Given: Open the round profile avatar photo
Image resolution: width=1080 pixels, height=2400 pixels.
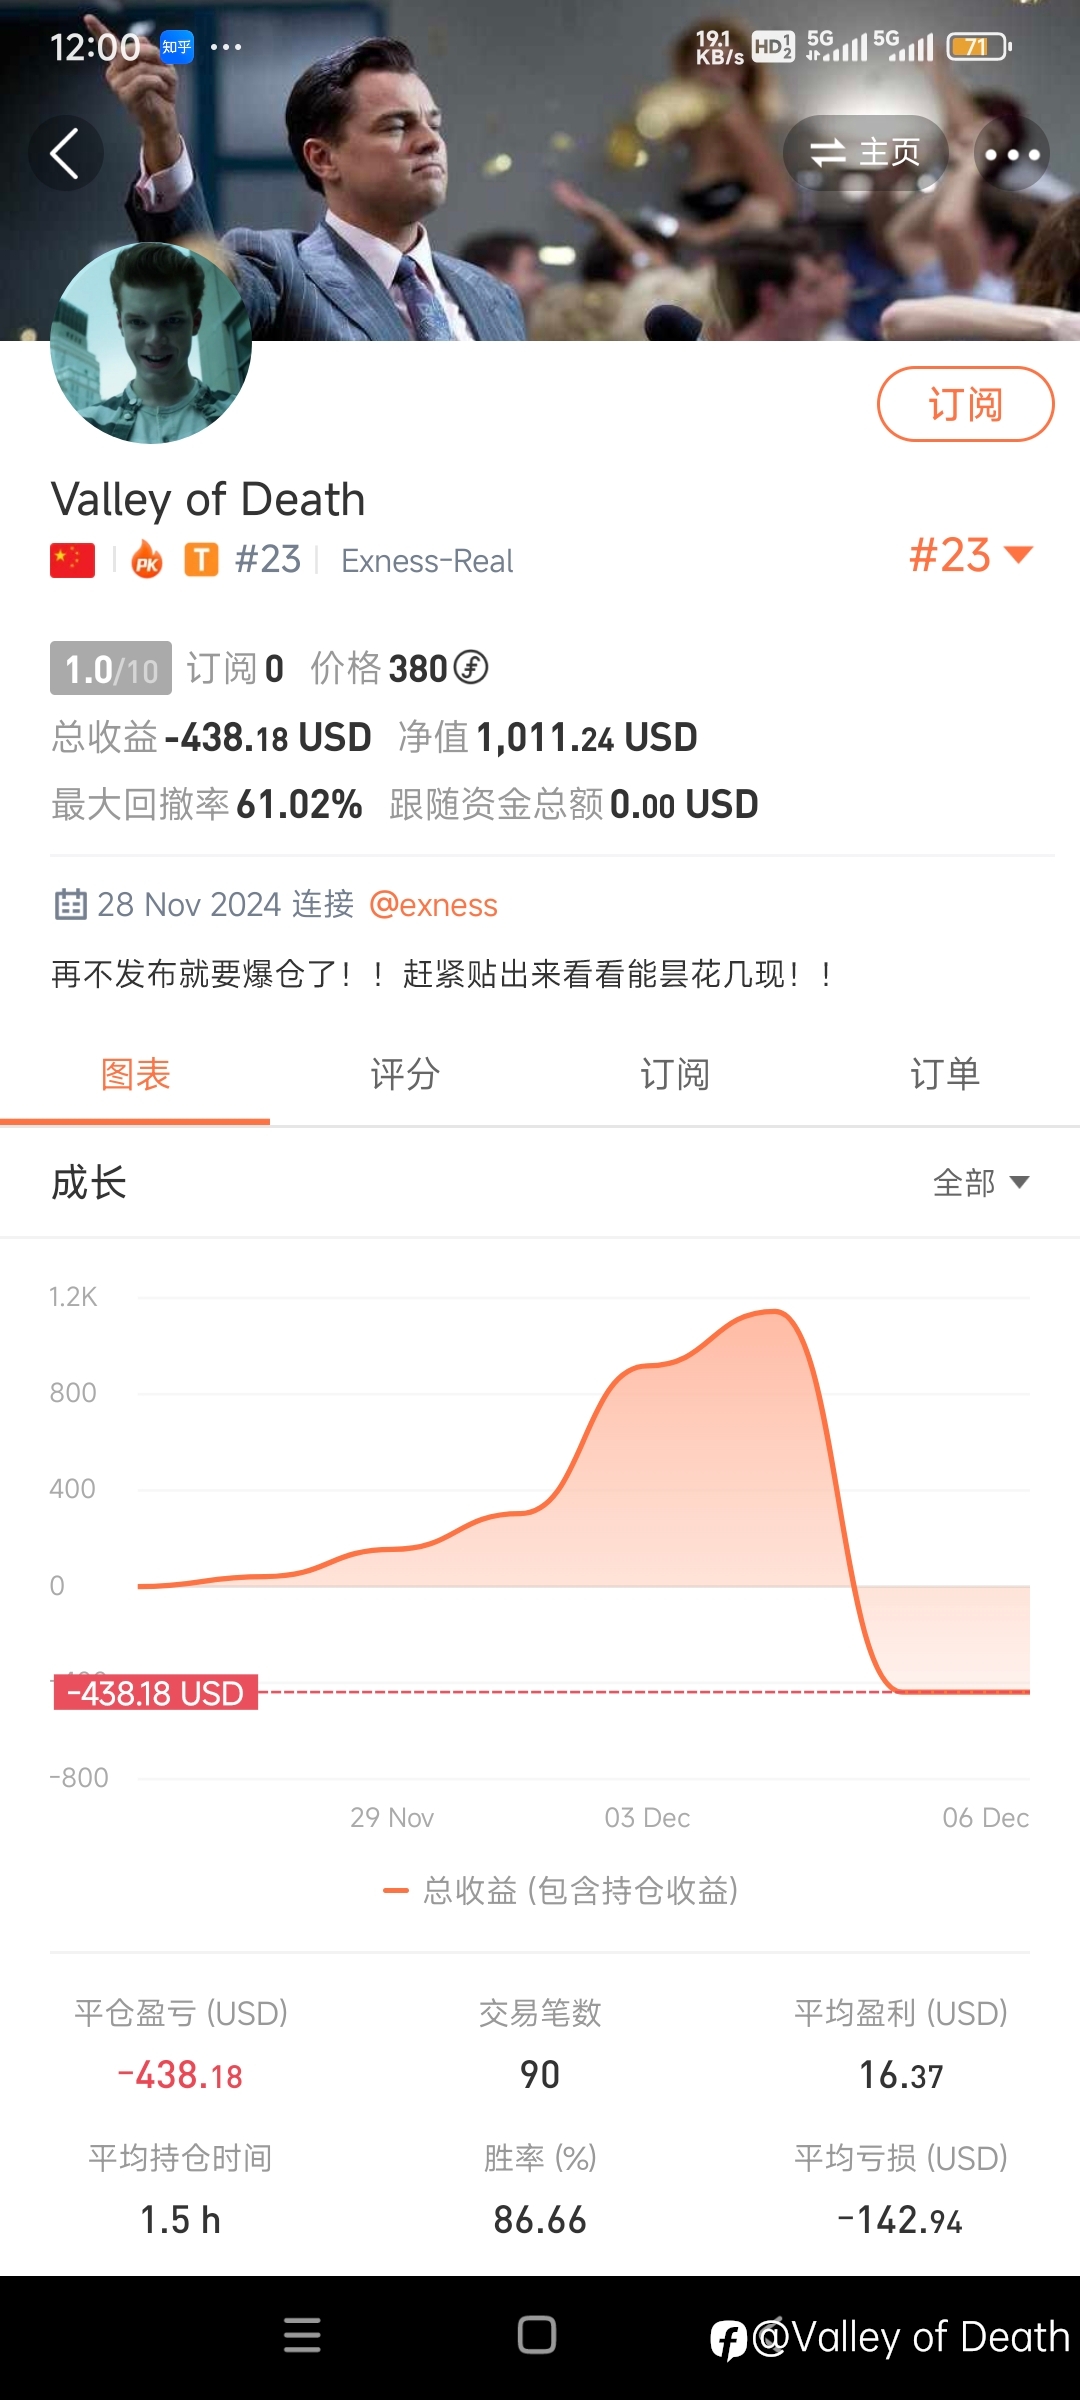Looking at the screenshot, I should coord(151,343).
